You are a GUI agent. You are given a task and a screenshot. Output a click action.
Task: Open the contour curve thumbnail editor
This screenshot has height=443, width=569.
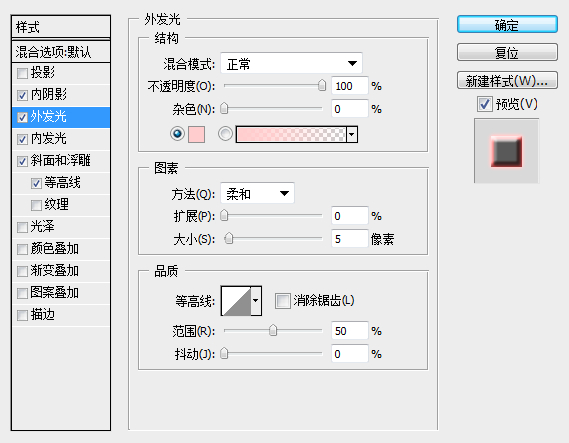236,301
